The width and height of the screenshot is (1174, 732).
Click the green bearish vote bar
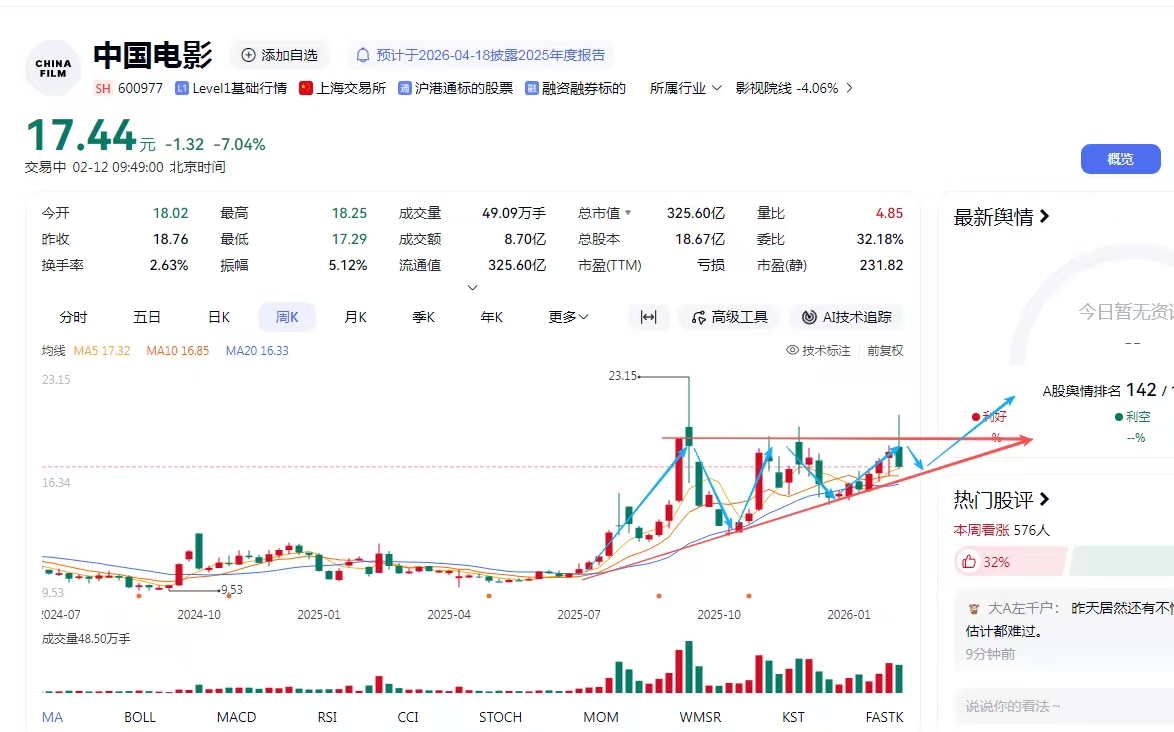[x=1122, y=561]
